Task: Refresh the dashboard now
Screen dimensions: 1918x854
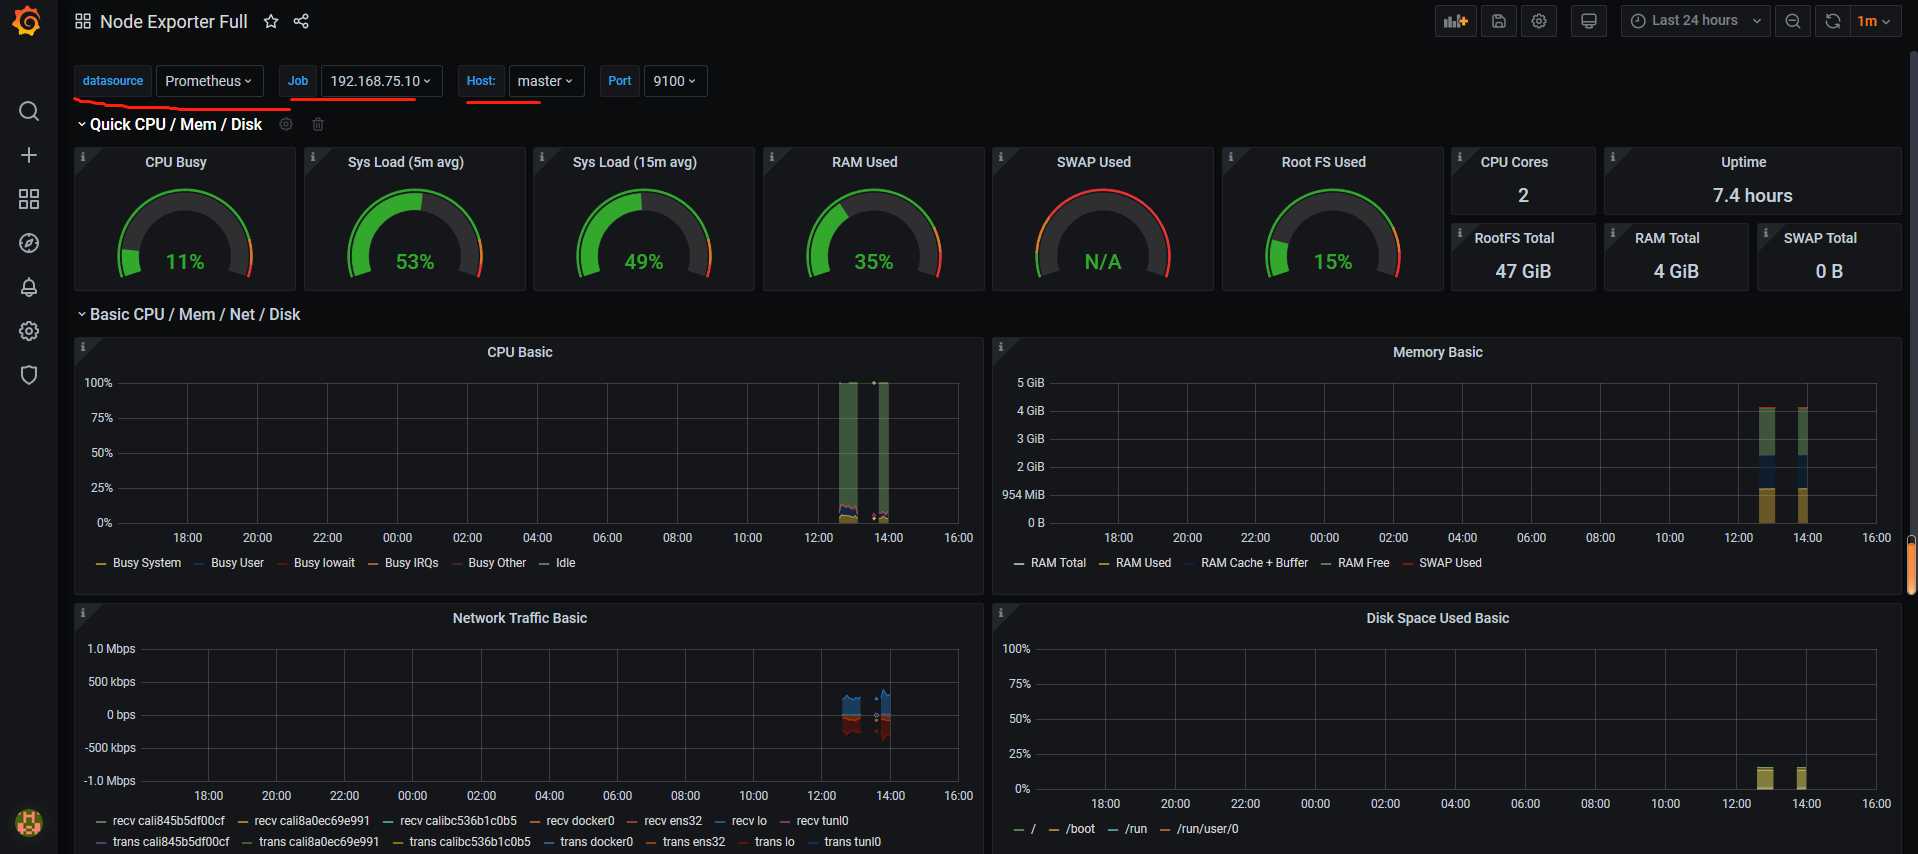Action: (x=1833, y=21)
